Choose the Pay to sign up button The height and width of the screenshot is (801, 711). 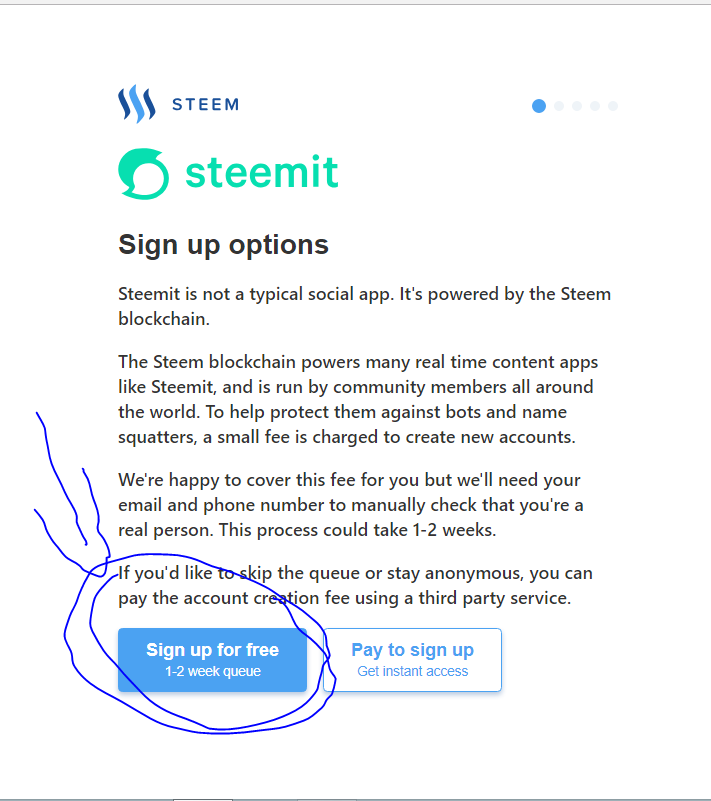[x=412, y=659]
